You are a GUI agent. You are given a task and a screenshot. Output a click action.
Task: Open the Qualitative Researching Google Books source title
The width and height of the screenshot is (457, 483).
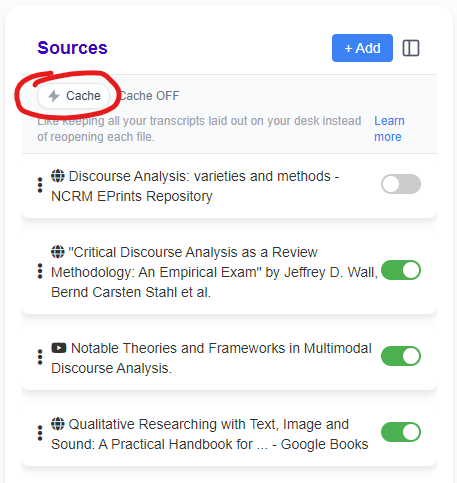[x=210, y=434]
